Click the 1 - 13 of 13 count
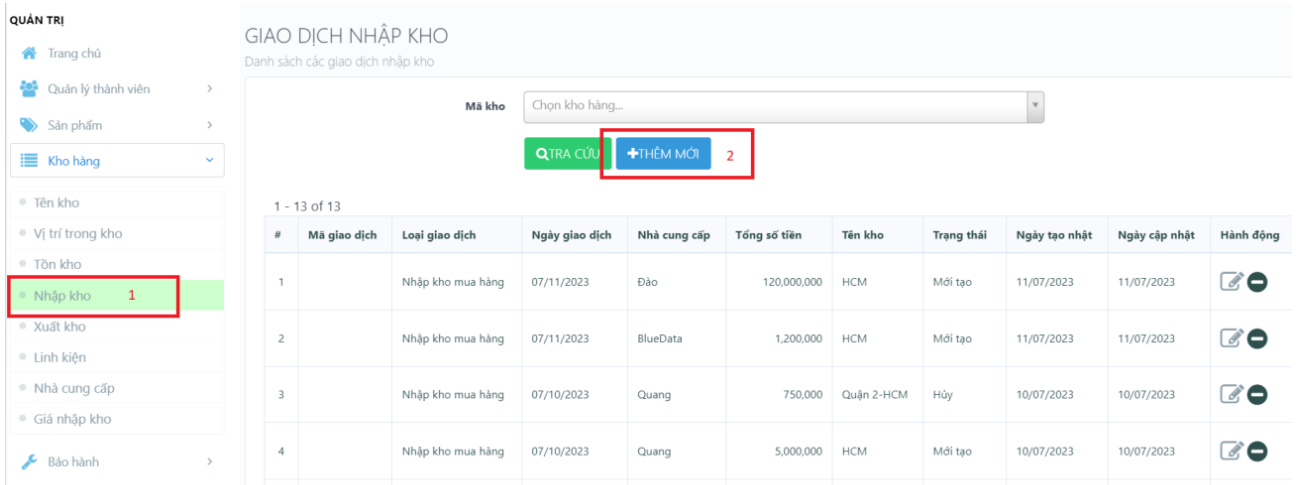Image resolution: width=1308 pixels, height=485 pixels. tap(308, 206)
